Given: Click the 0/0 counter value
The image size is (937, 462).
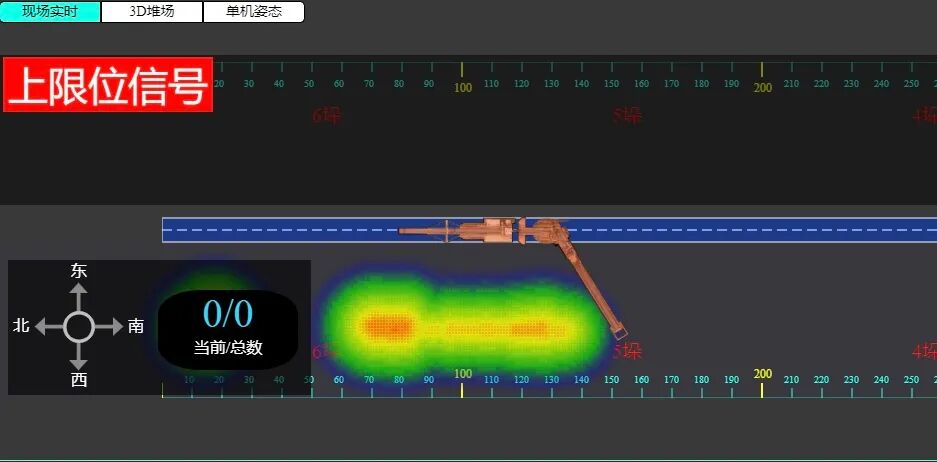Looking at the screenshot, I should click(228, 314).
